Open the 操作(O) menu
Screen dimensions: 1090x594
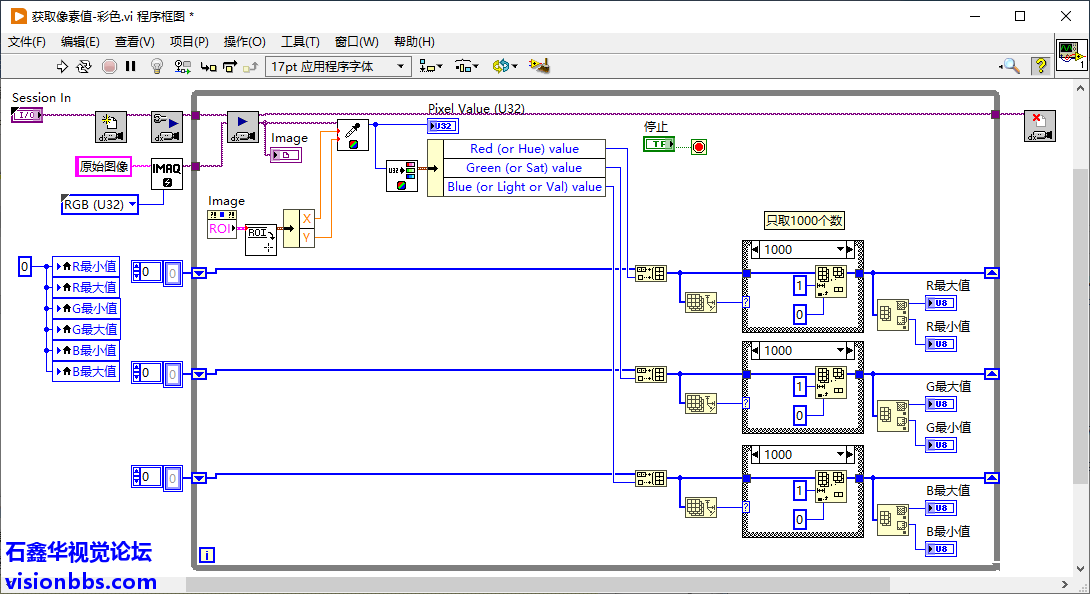(245, 42)
